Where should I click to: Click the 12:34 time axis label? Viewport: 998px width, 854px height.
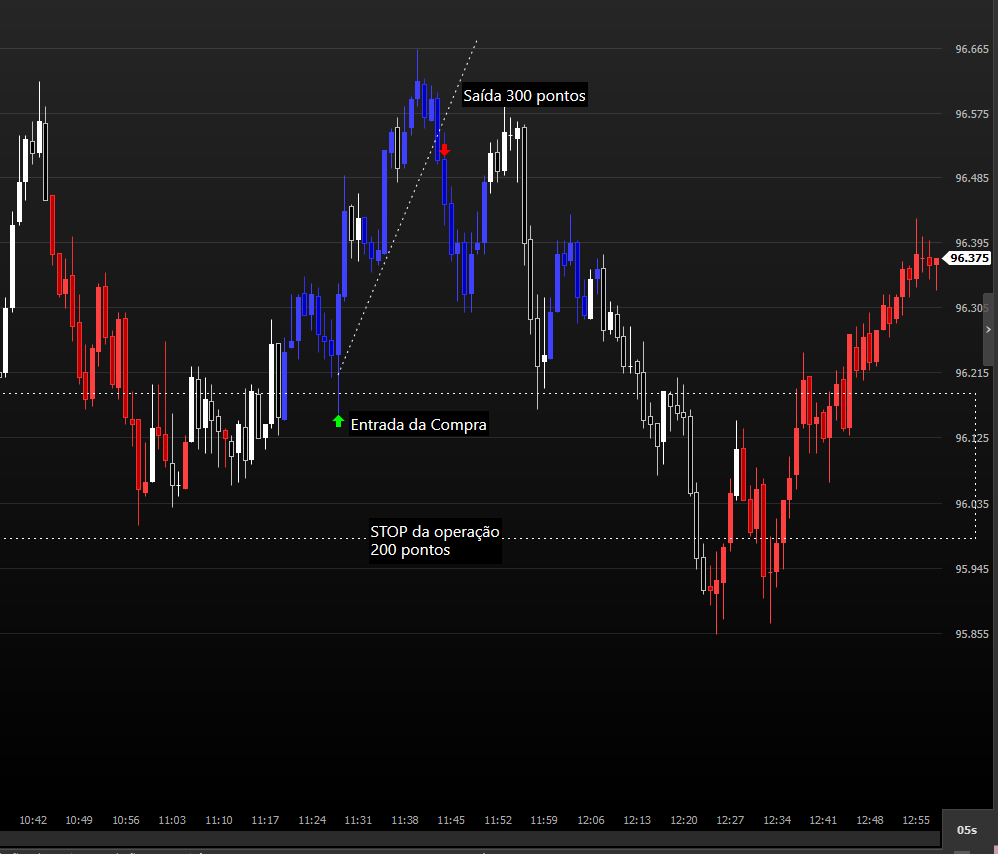point(777,820)
